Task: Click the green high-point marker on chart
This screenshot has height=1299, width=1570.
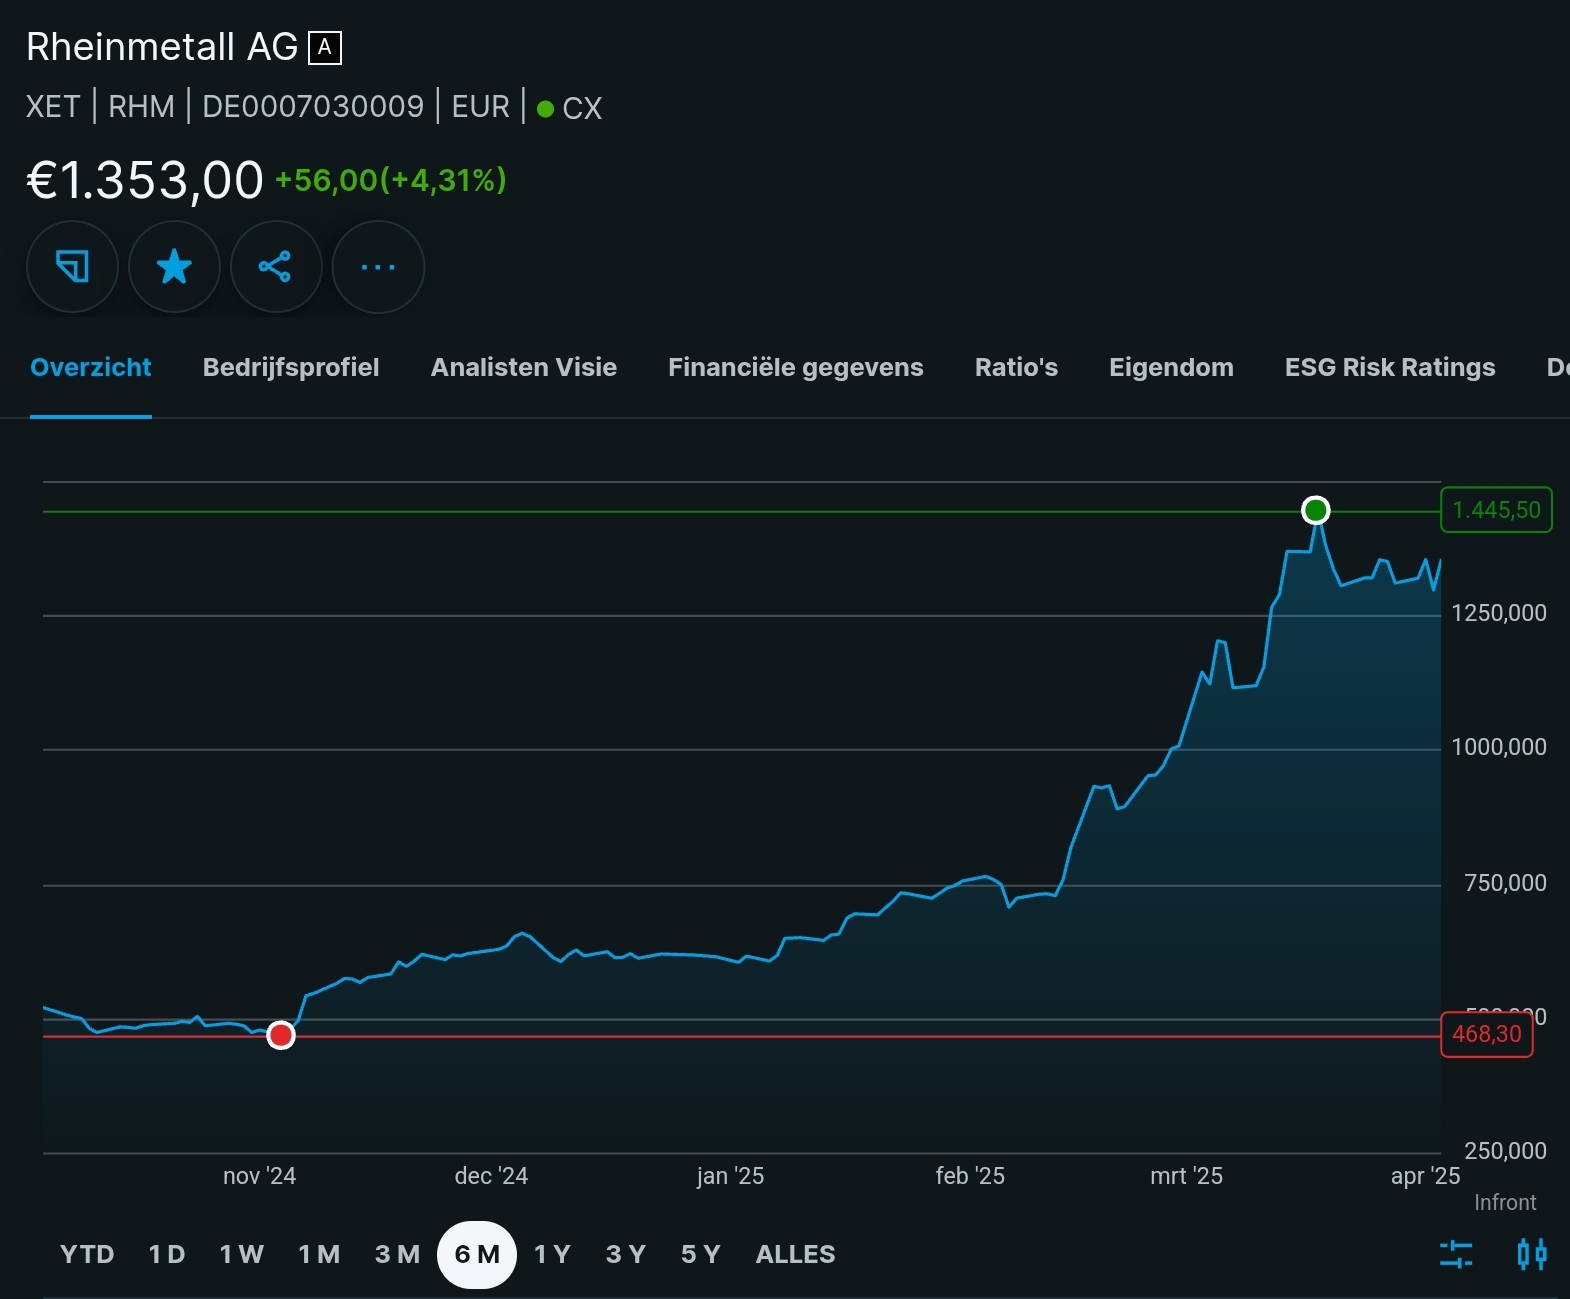Action: 1315,511
